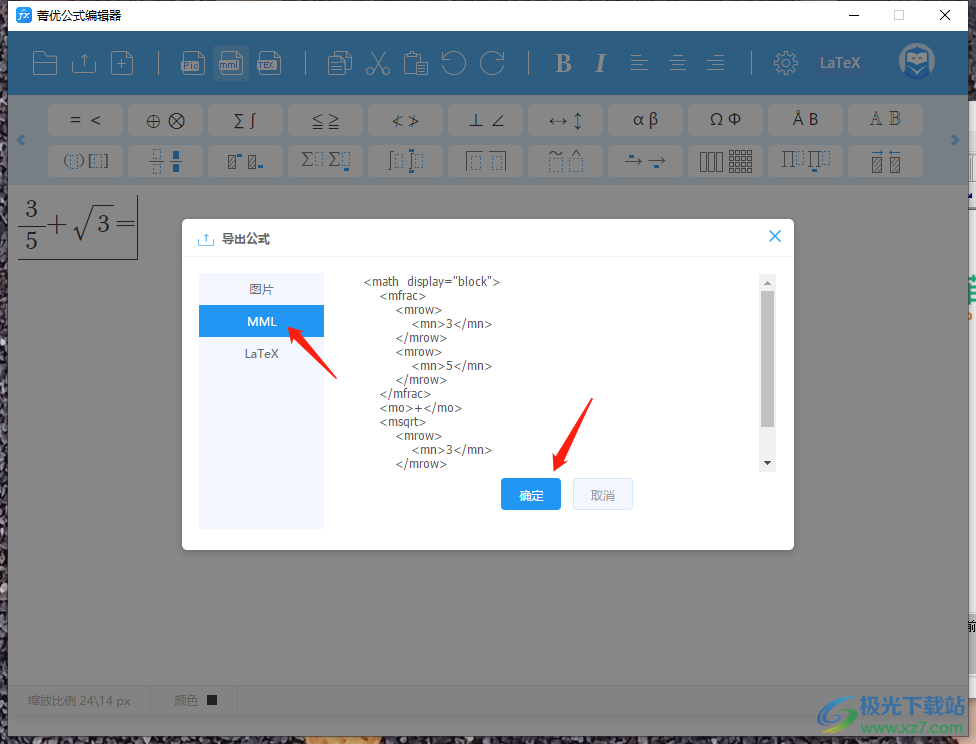Open the α β Greek lowercase palette

(x=645, y=120)
